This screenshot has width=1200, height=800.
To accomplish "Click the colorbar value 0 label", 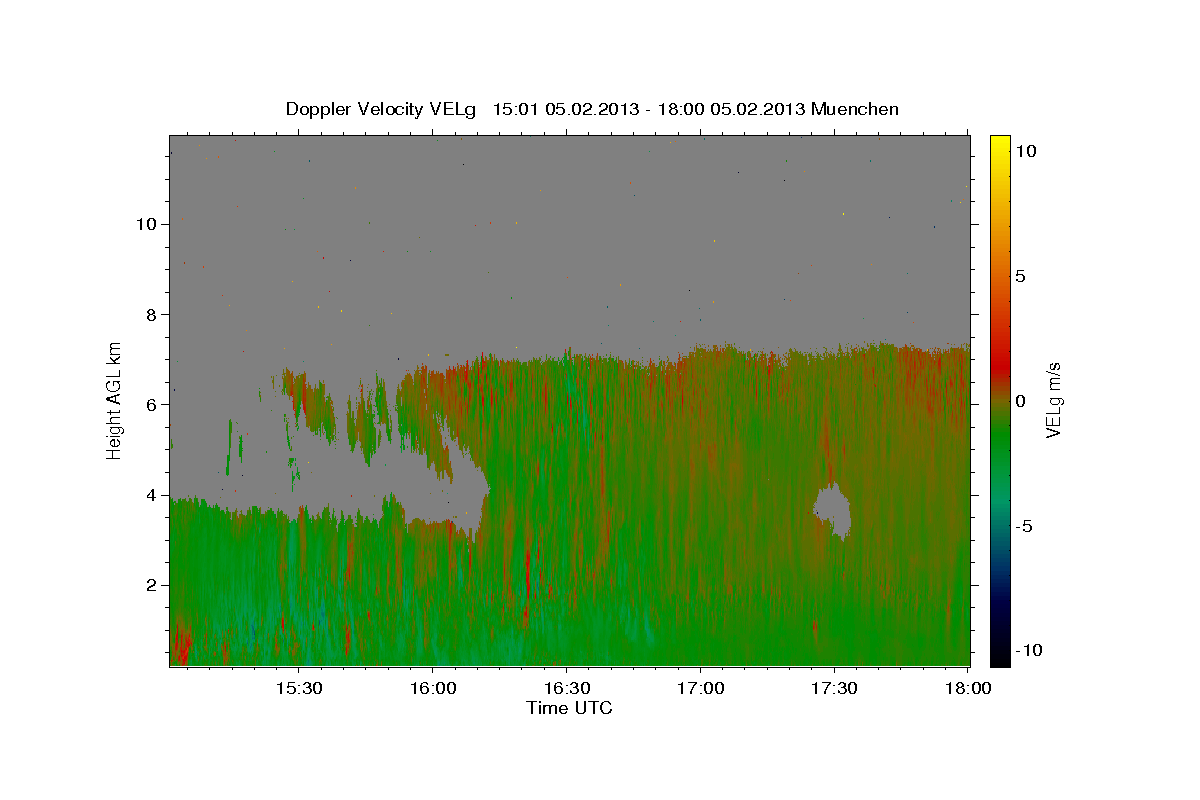I will [1020, 401].
